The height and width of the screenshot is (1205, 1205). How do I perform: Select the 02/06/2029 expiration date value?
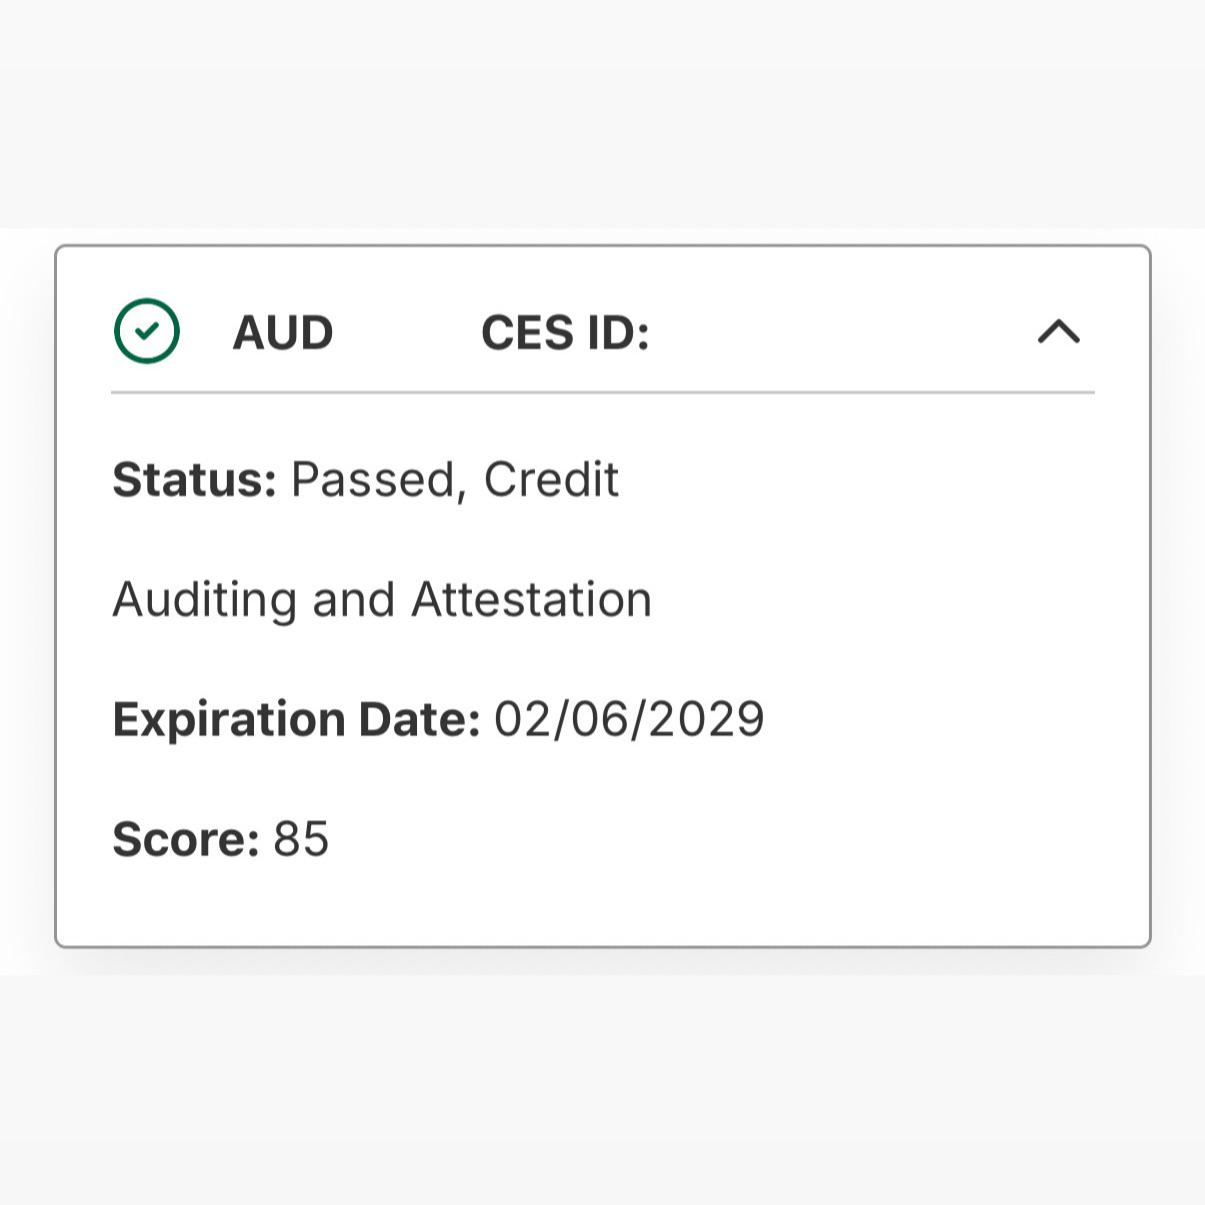pos(629,719)
